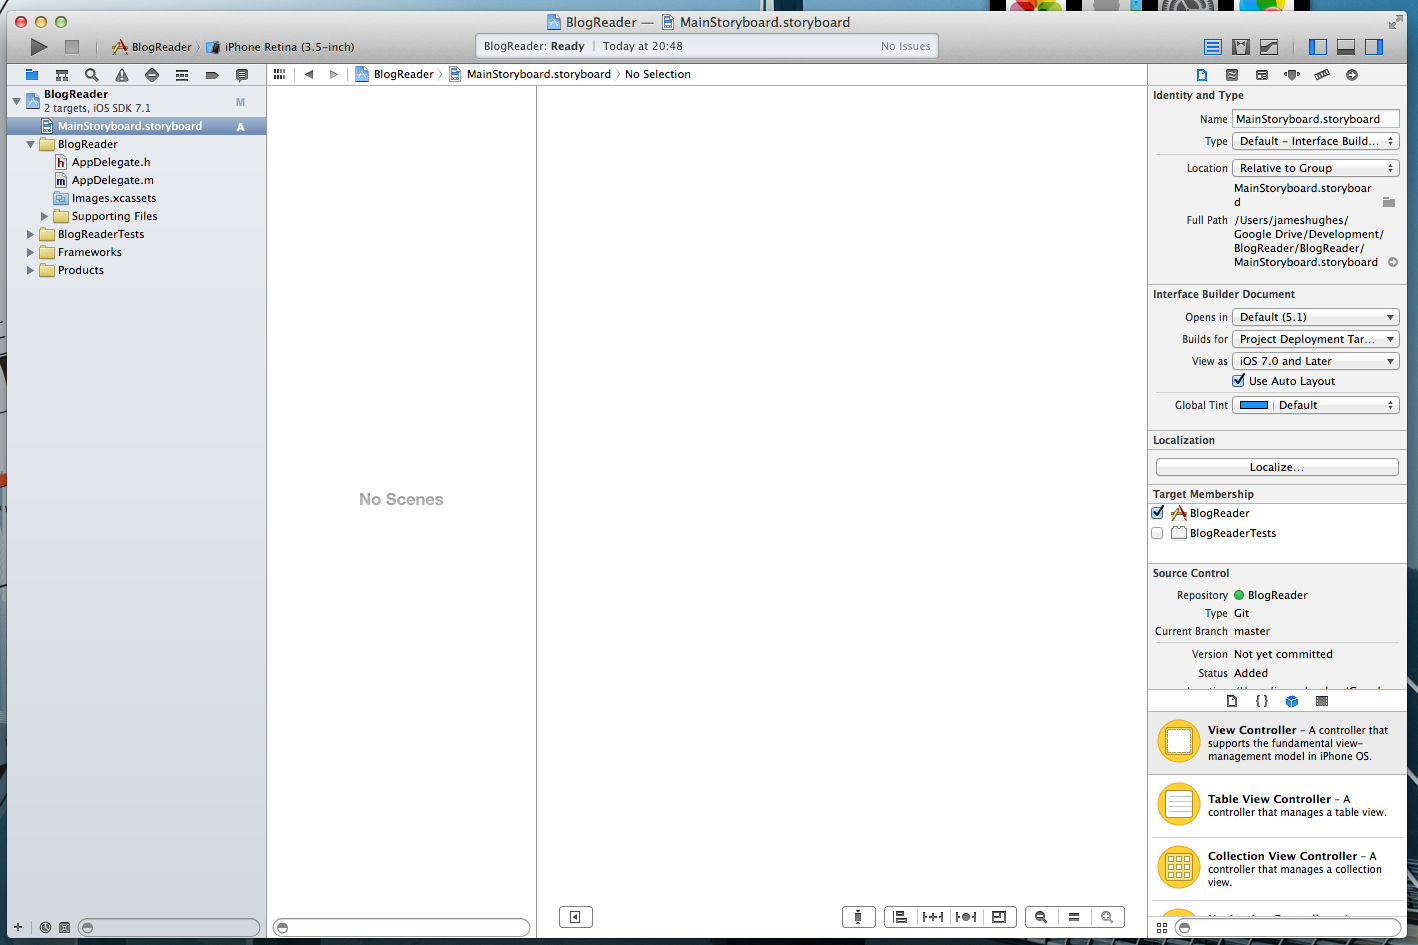Disable the Use Auto Layout checkbox

pyautogui.click(x=1238, y=381)
